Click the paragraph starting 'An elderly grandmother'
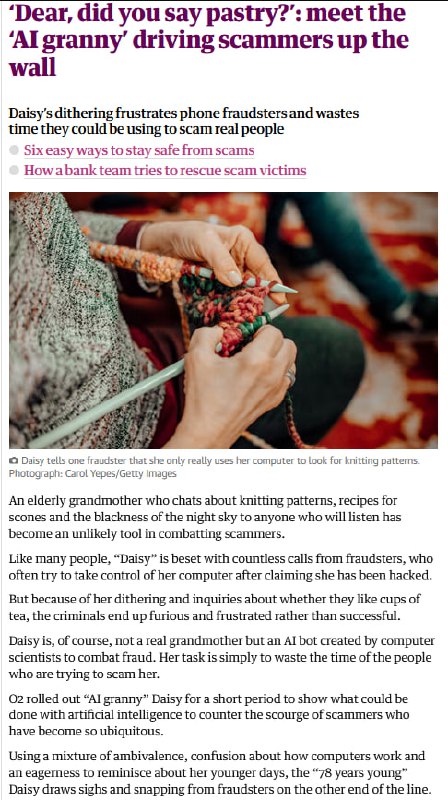This screenshot has width=448, height=800. point(205,517)
